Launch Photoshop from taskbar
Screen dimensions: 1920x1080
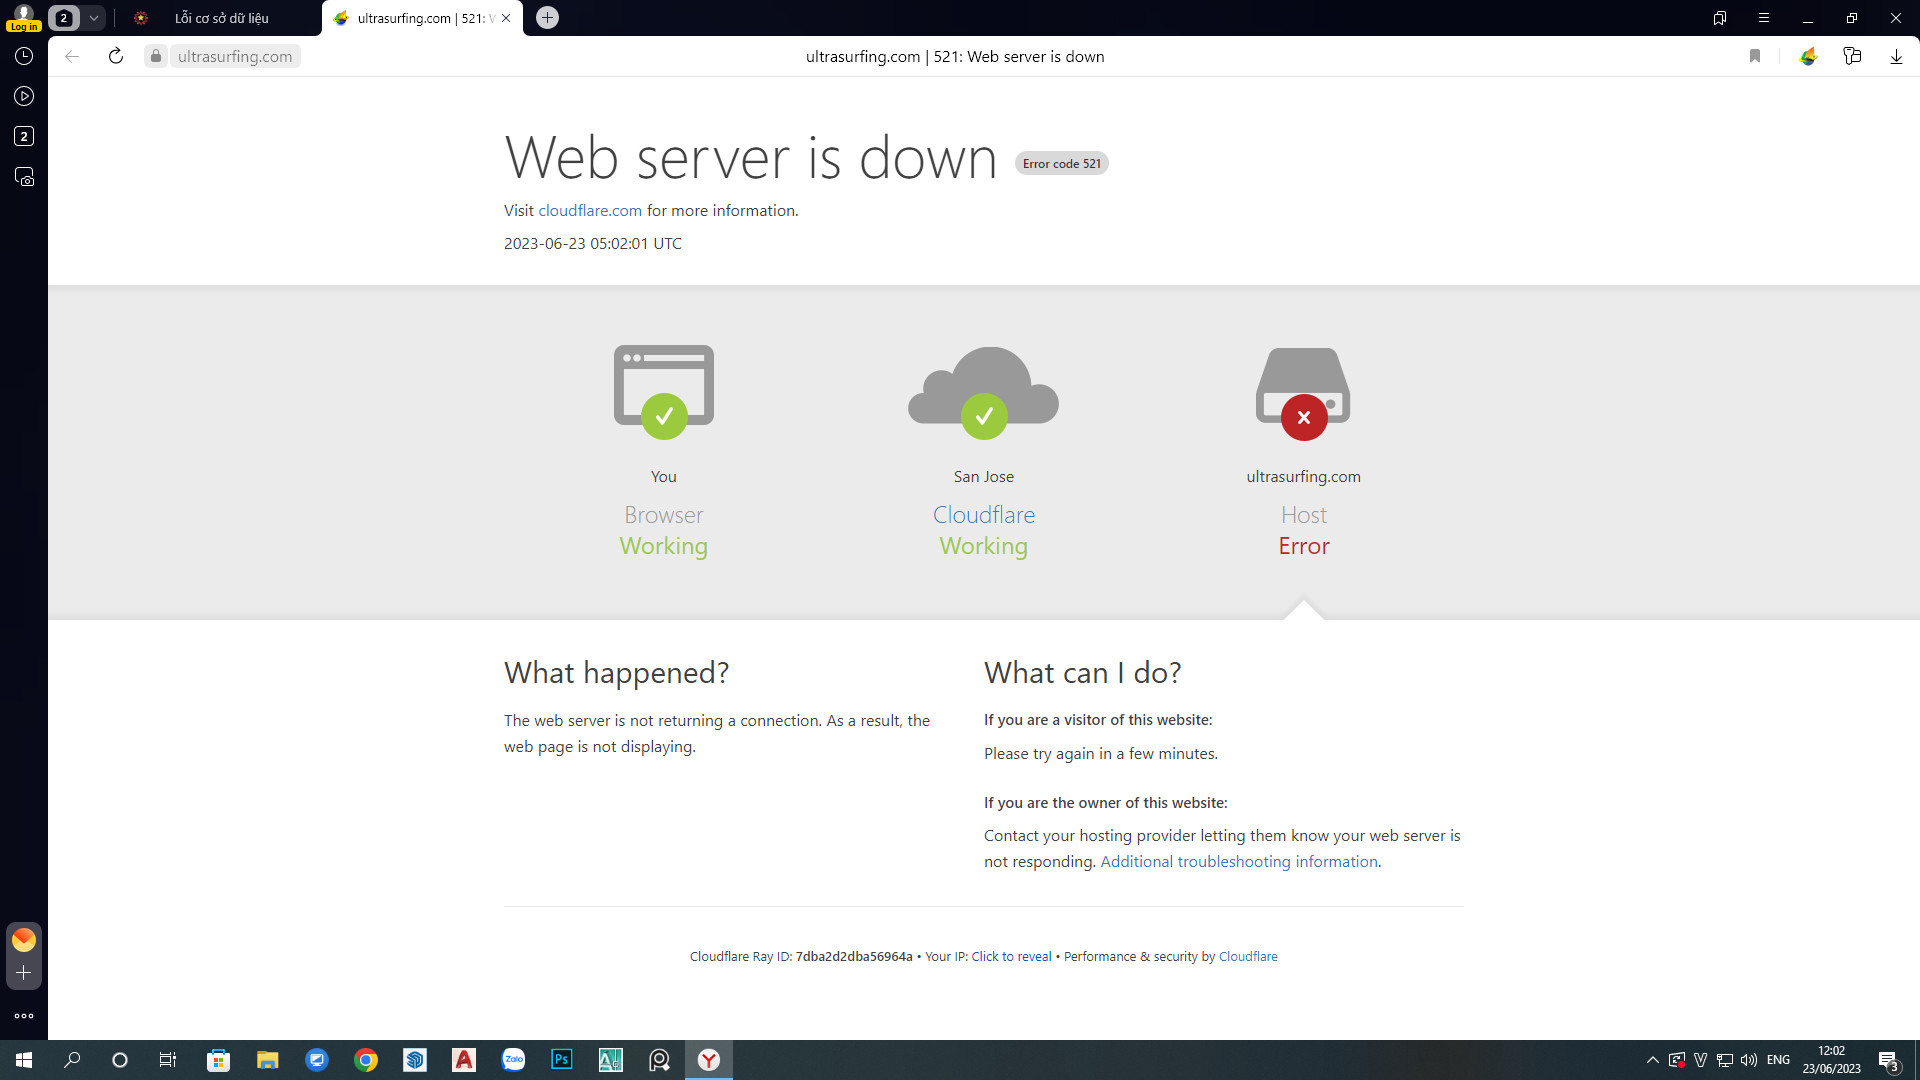[x=562, y=1060]
